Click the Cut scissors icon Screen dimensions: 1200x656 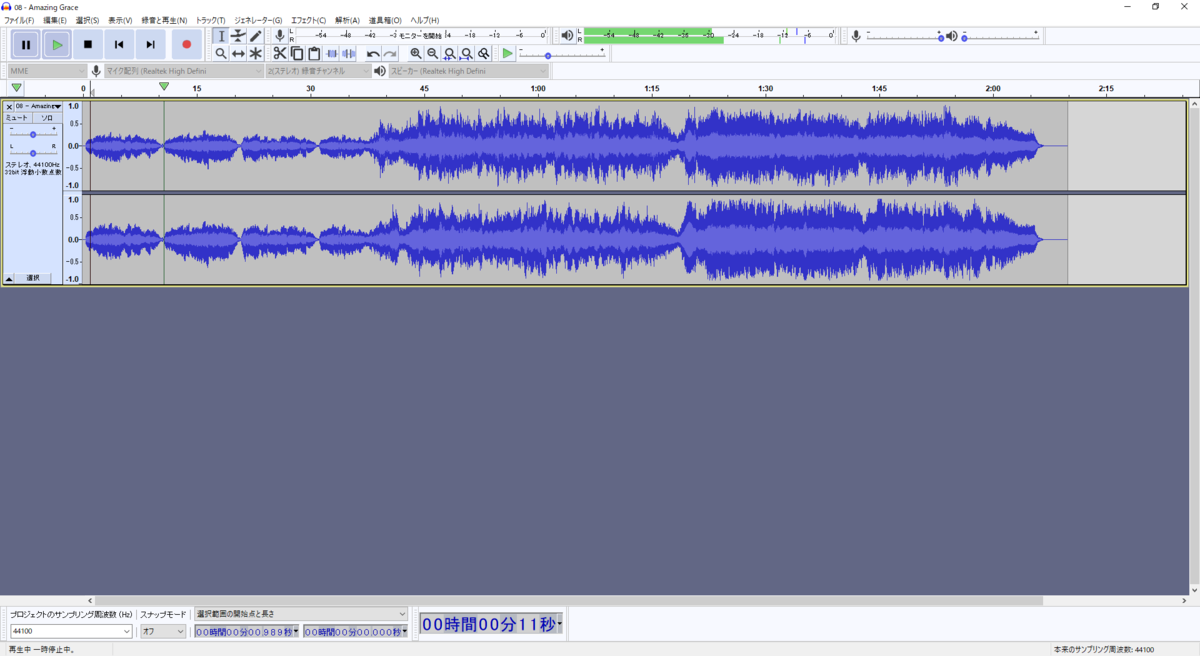tap(280, 53)
